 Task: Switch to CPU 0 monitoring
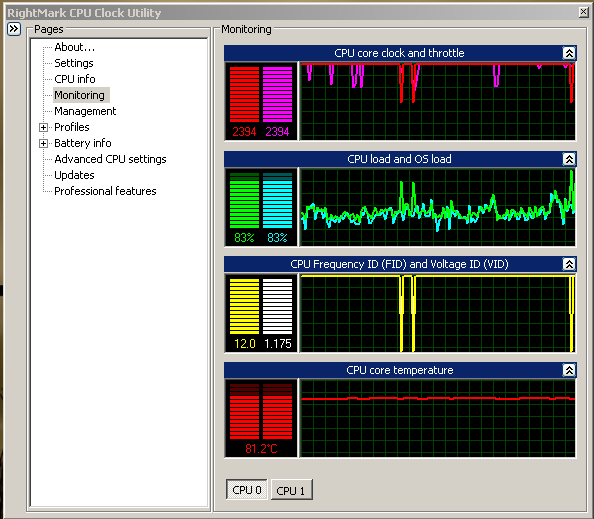point(247,490)
